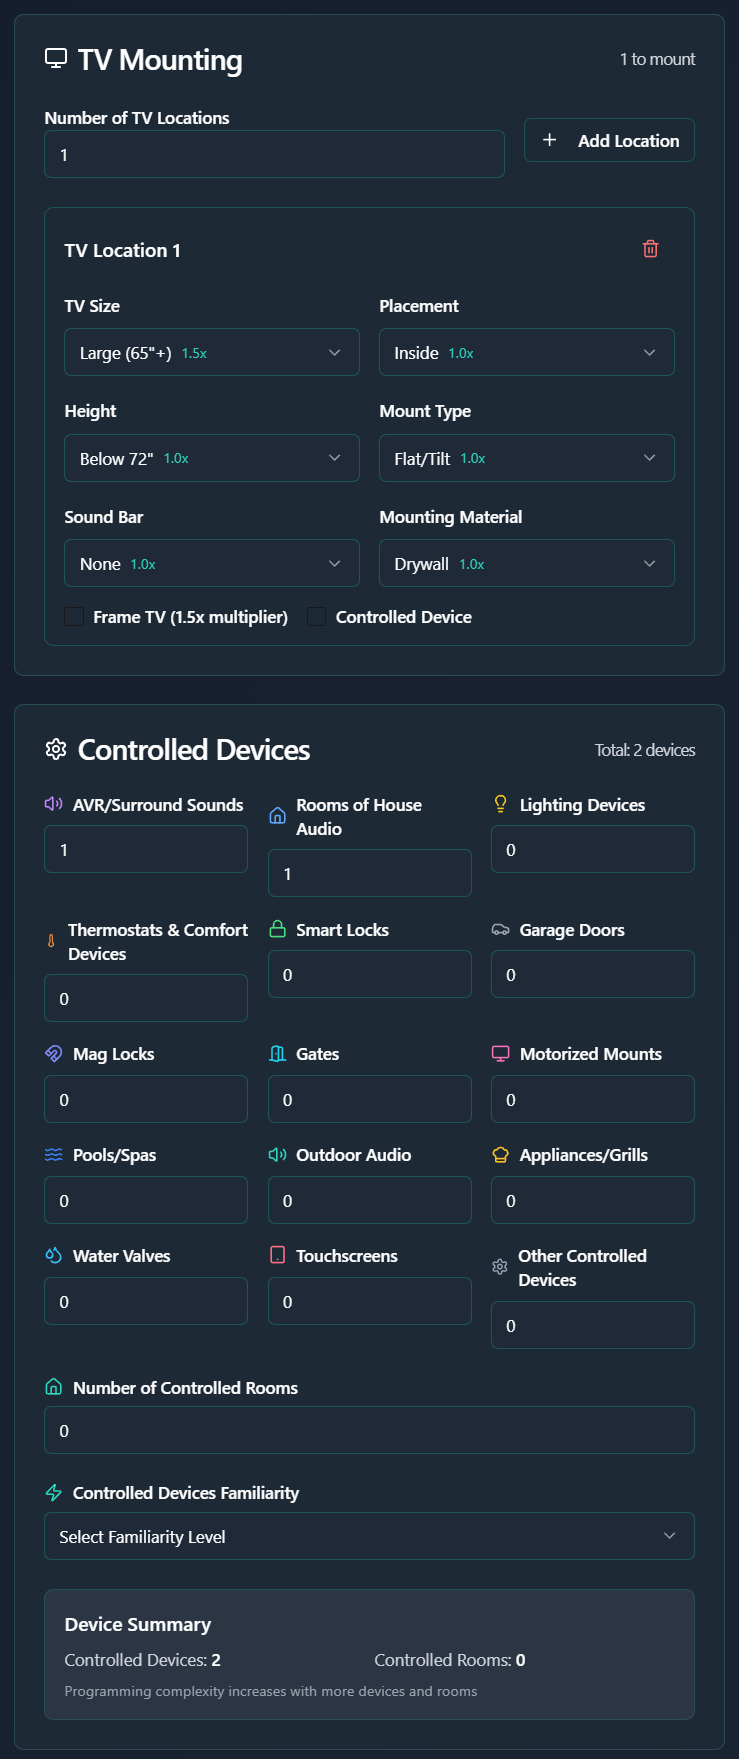Click the Smart Locks padlock icon

click(x=278, y=929)
